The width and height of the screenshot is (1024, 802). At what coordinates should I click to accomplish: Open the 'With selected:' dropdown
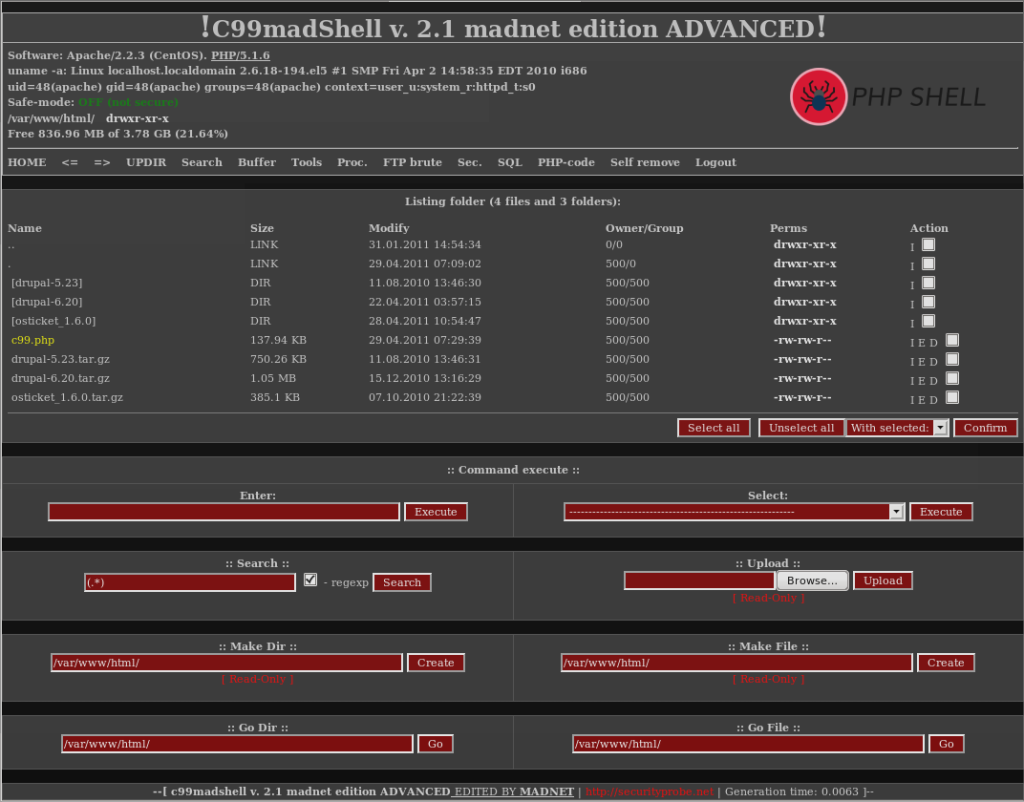[898, 428]
